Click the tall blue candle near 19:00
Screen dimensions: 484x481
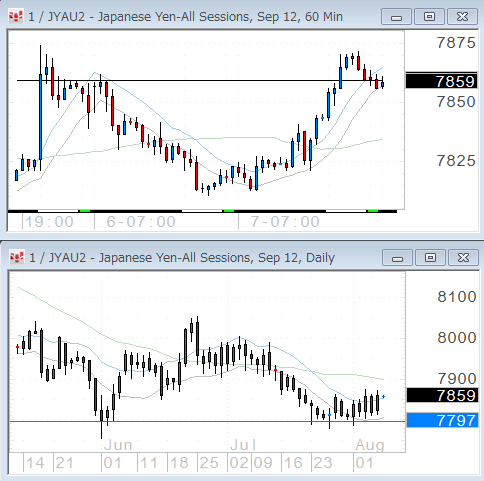pyautogui.click(x=41, y=117)
